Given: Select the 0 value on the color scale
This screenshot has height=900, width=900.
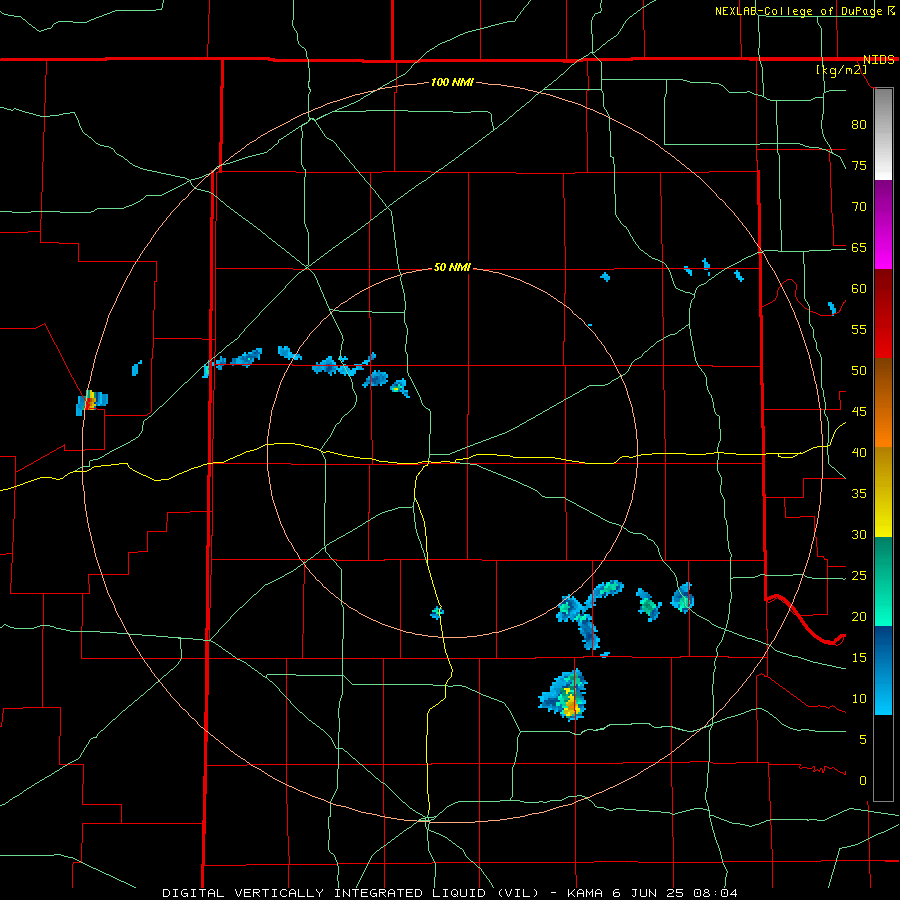Looking at the screenshot, I should coord(863,781).
